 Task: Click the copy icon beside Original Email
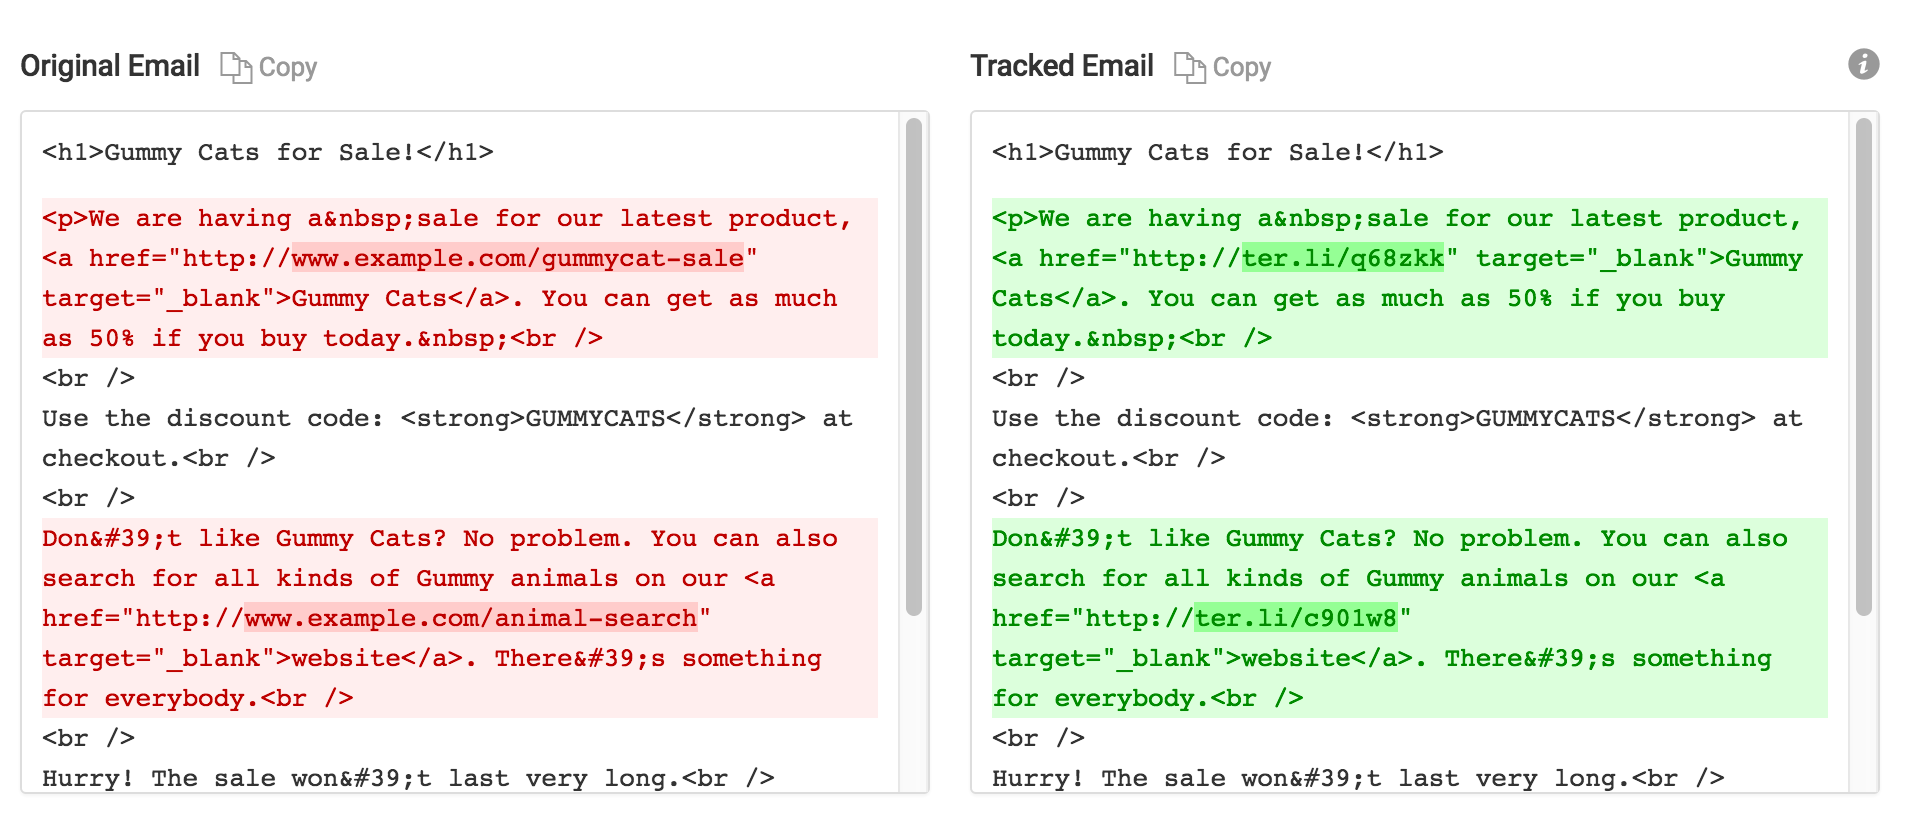point(236,67)
